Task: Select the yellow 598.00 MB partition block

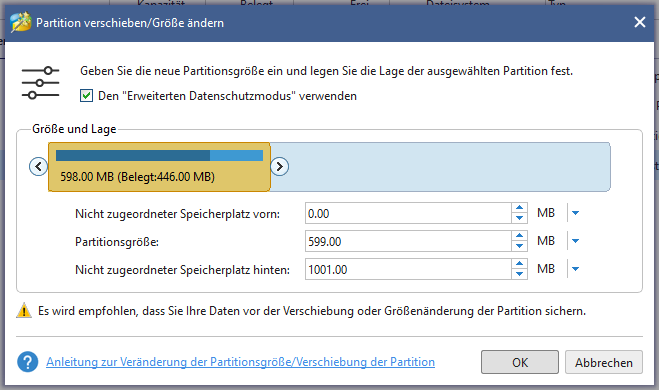Action: click(159, 167)
